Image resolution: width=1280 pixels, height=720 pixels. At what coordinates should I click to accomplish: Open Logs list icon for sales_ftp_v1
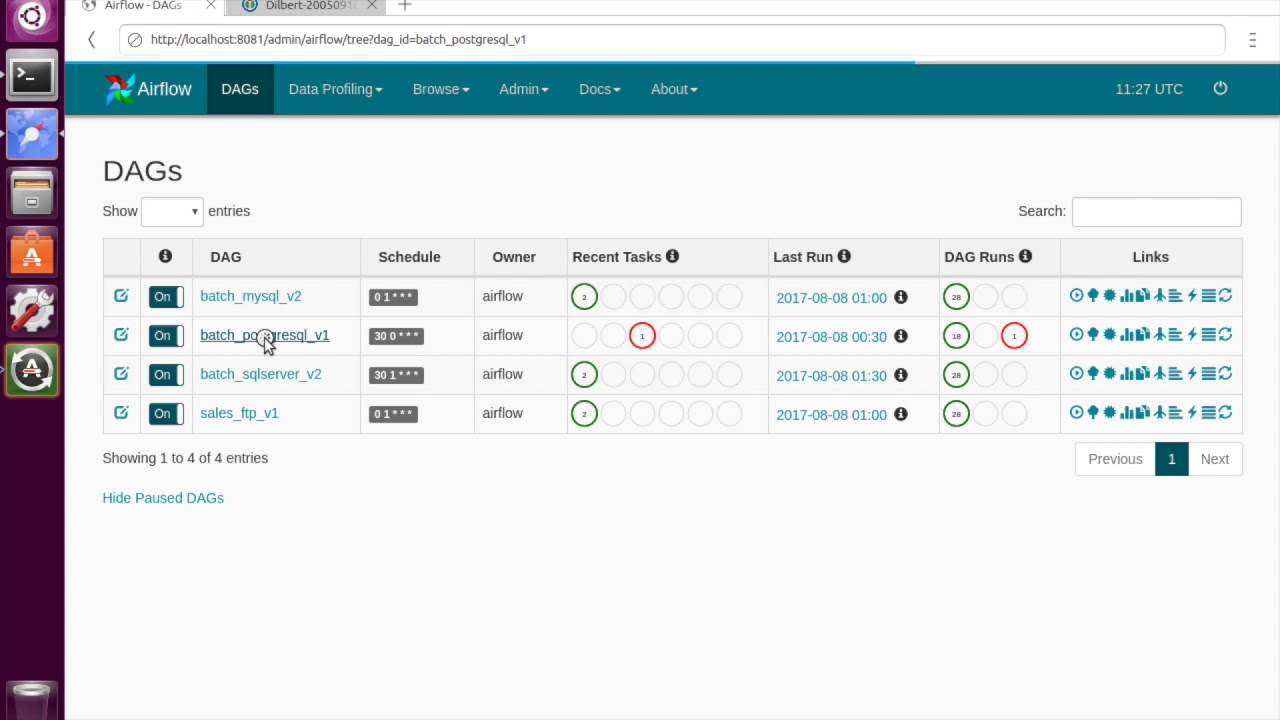1209,412
